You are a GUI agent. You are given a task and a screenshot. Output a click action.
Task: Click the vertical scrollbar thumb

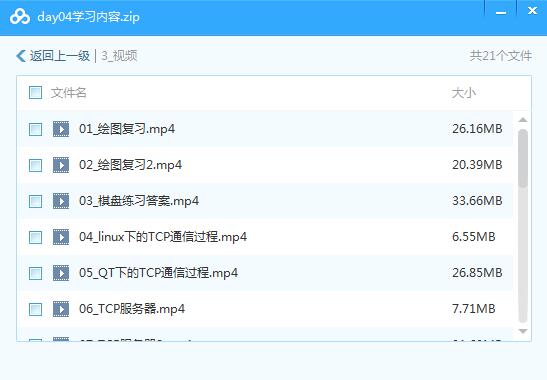tap(523, 158)
